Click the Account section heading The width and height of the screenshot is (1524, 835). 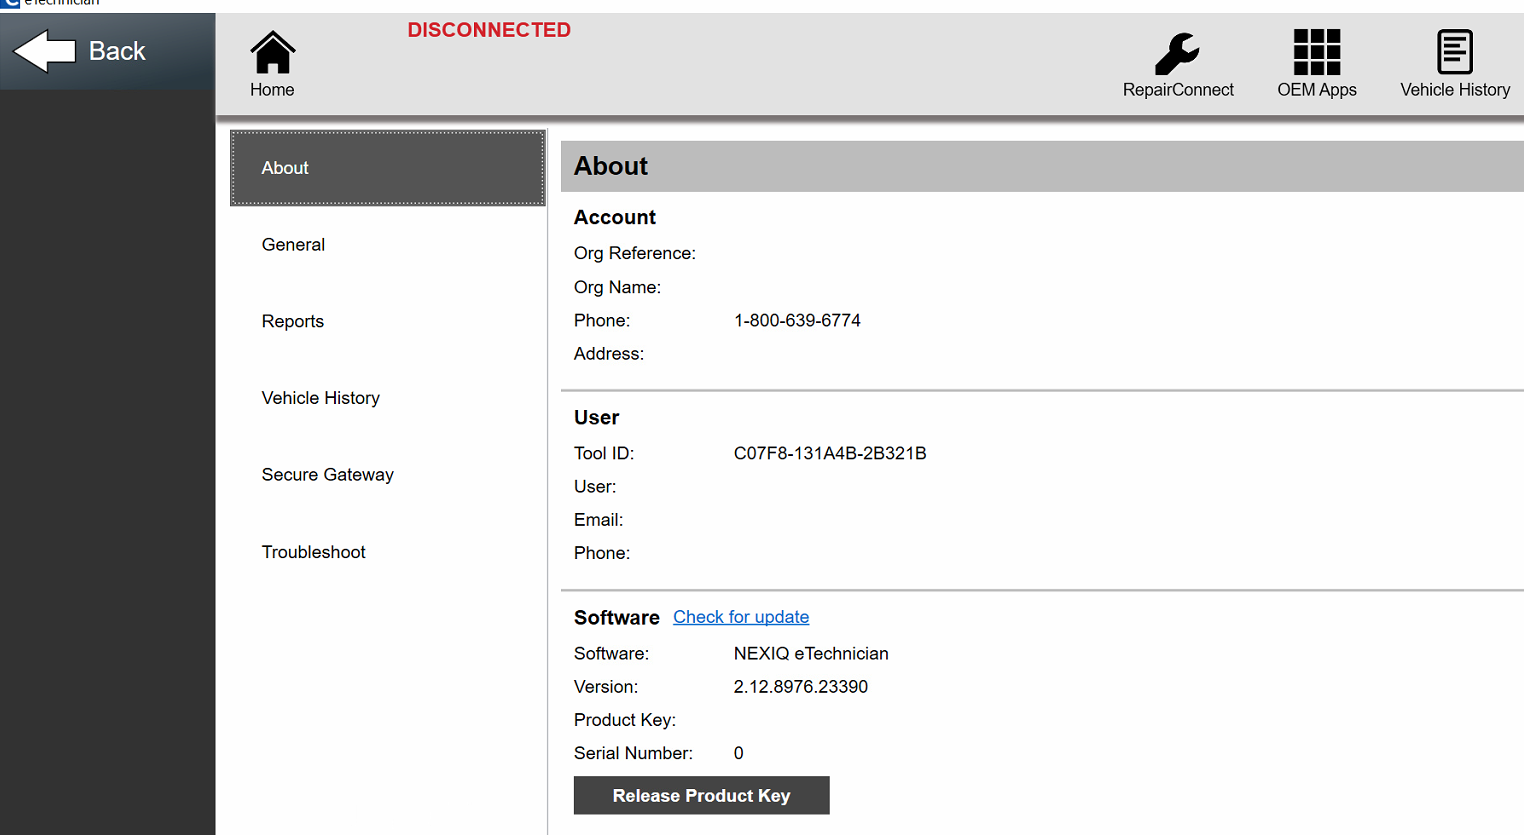point(615,218)
